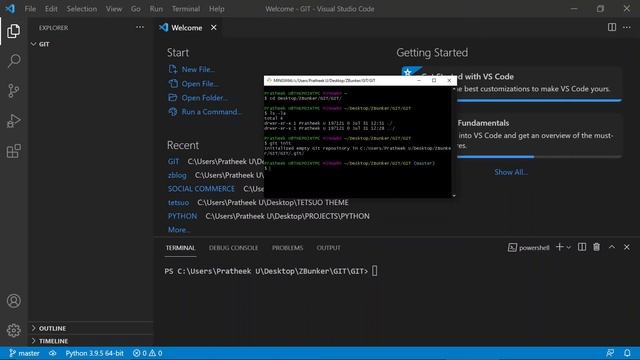Open the Go menu
The image size is (640, 360).
tap(136, 9)
